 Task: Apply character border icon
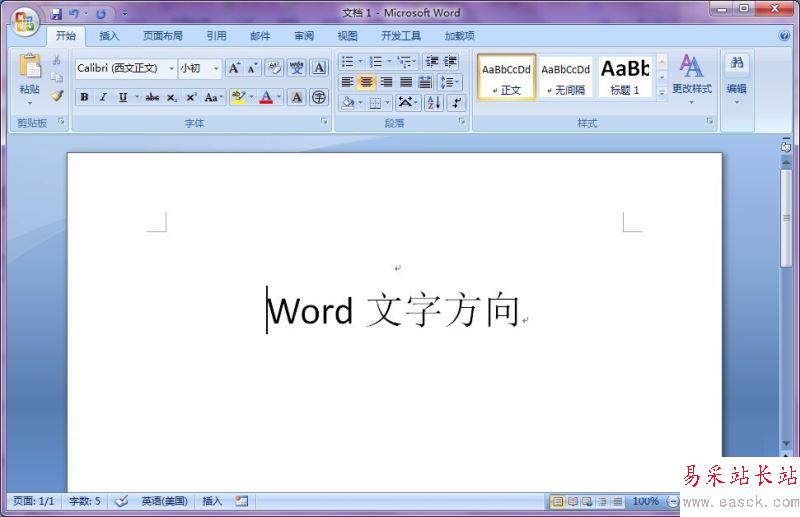coord(319,68)
